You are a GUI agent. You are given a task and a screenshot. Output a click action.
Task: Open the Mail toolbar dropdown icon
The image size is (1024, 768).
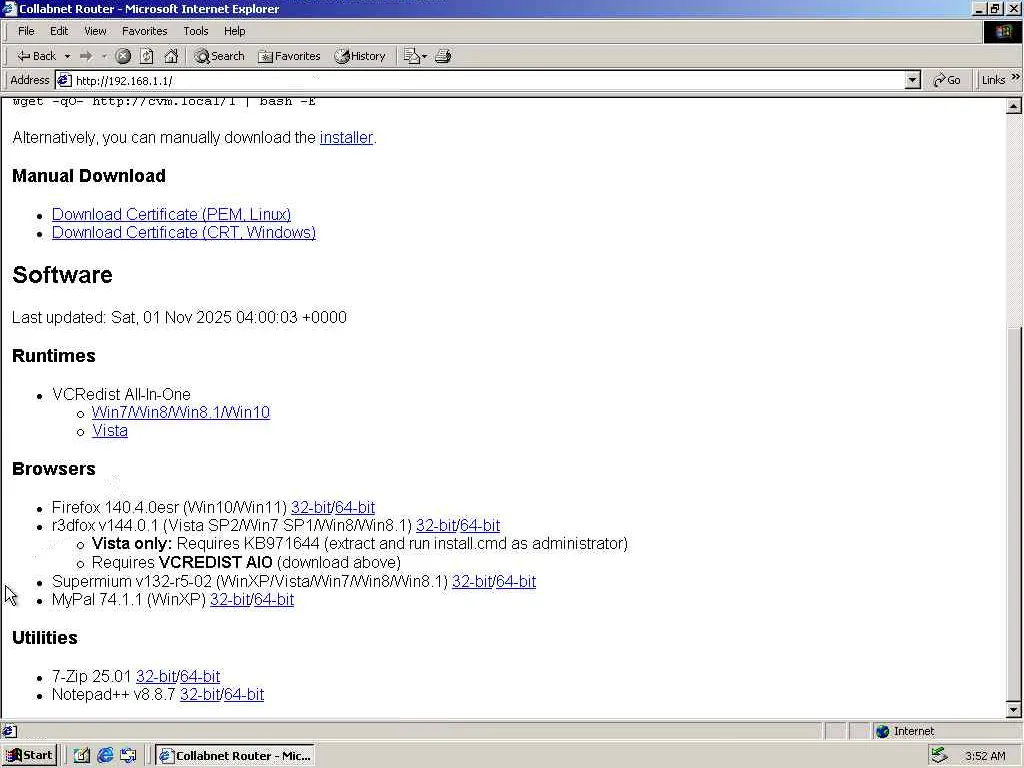click(x=415, y=56)
